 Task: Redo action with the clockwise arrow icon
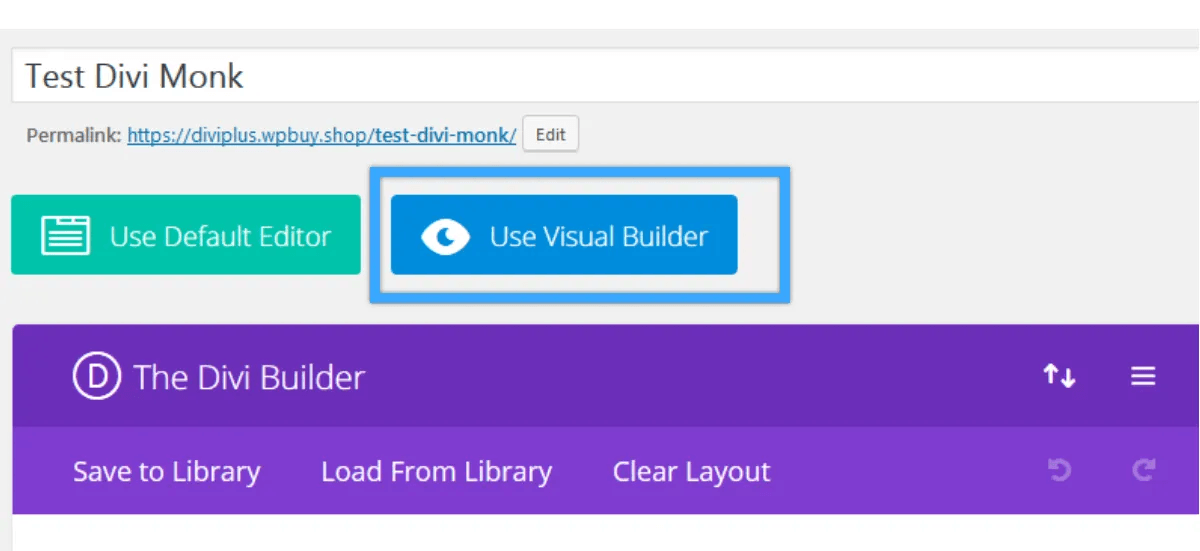pos(1145,470)
